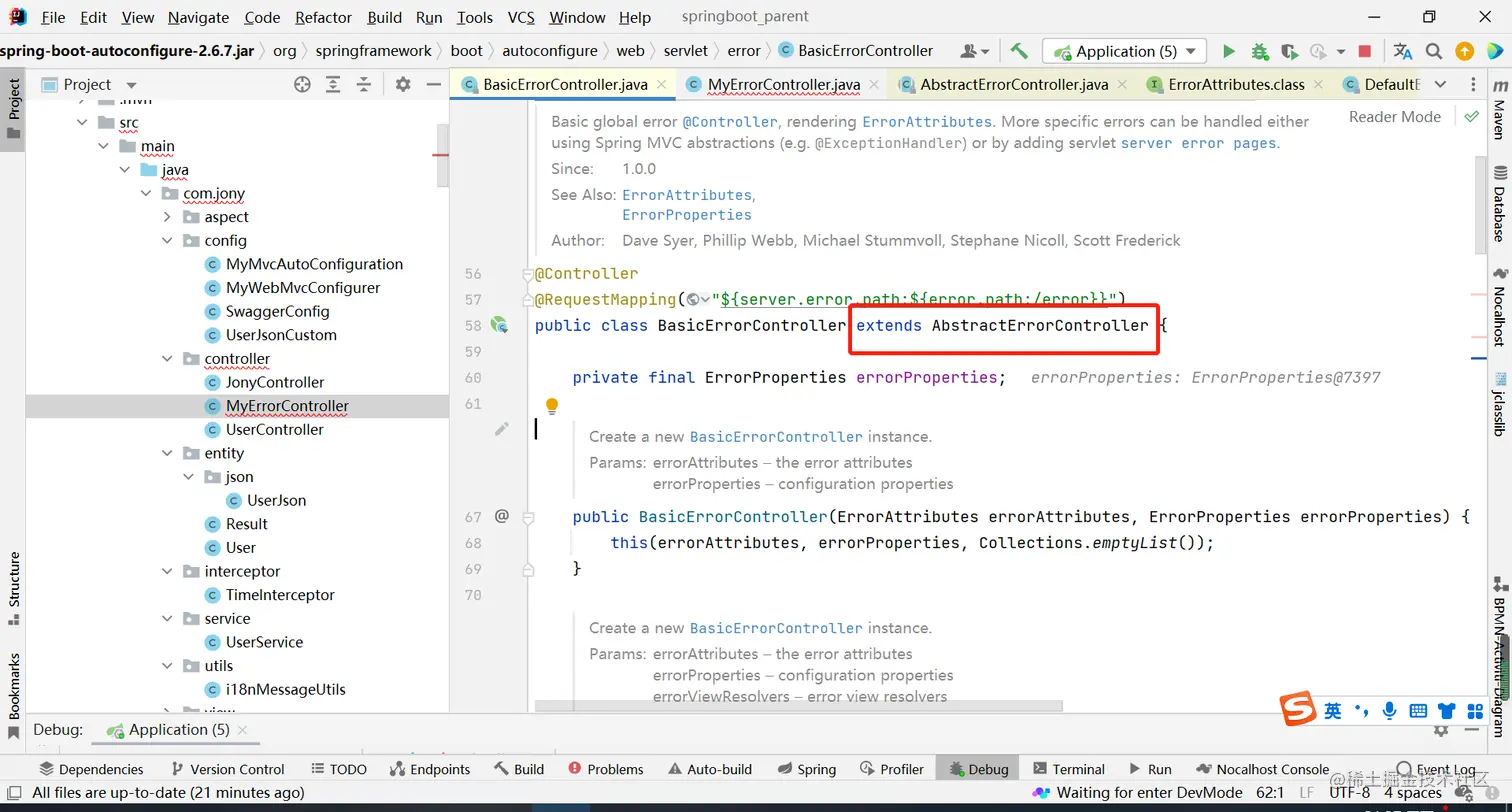Toggle Reader Mode in the editor

click(1394, 117)
